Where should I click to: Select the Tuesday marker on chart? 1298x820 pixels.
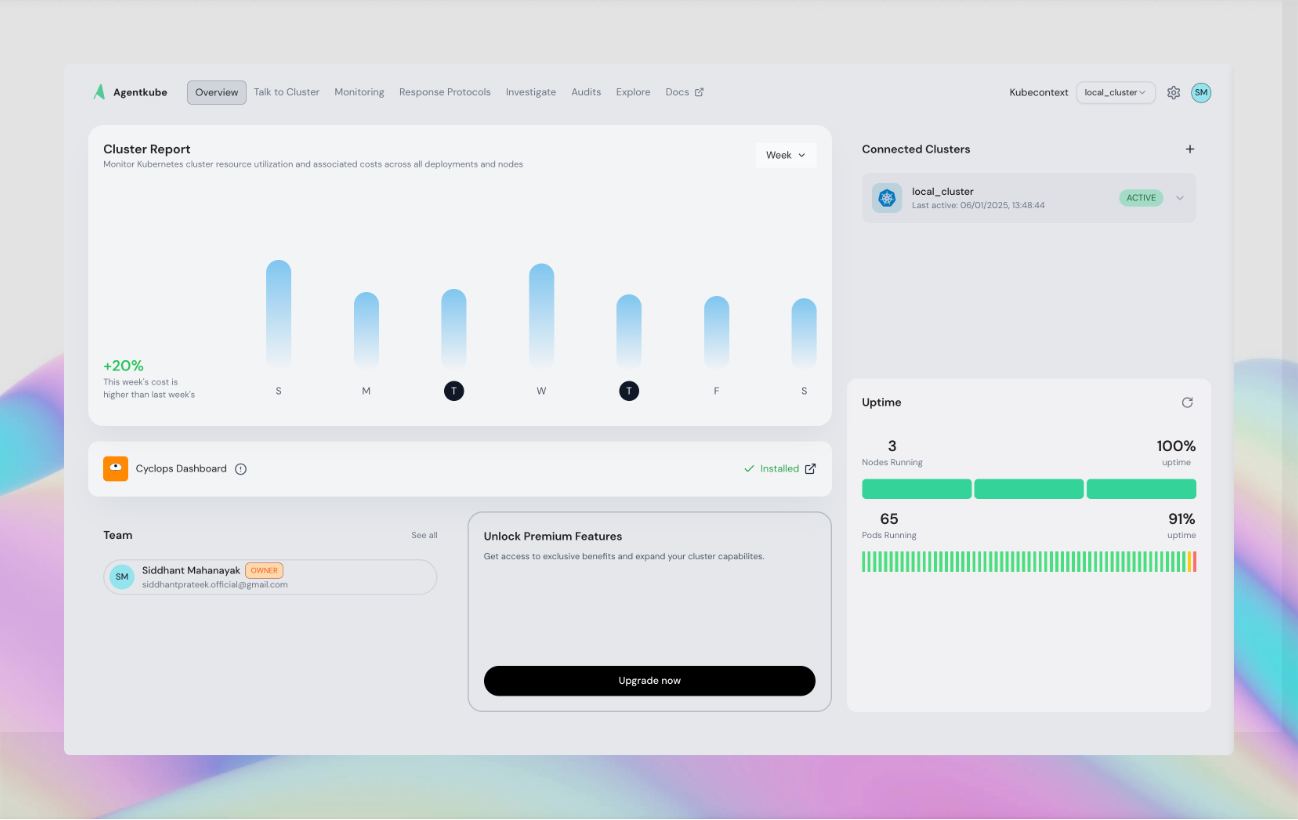click(x=454, y=391)
